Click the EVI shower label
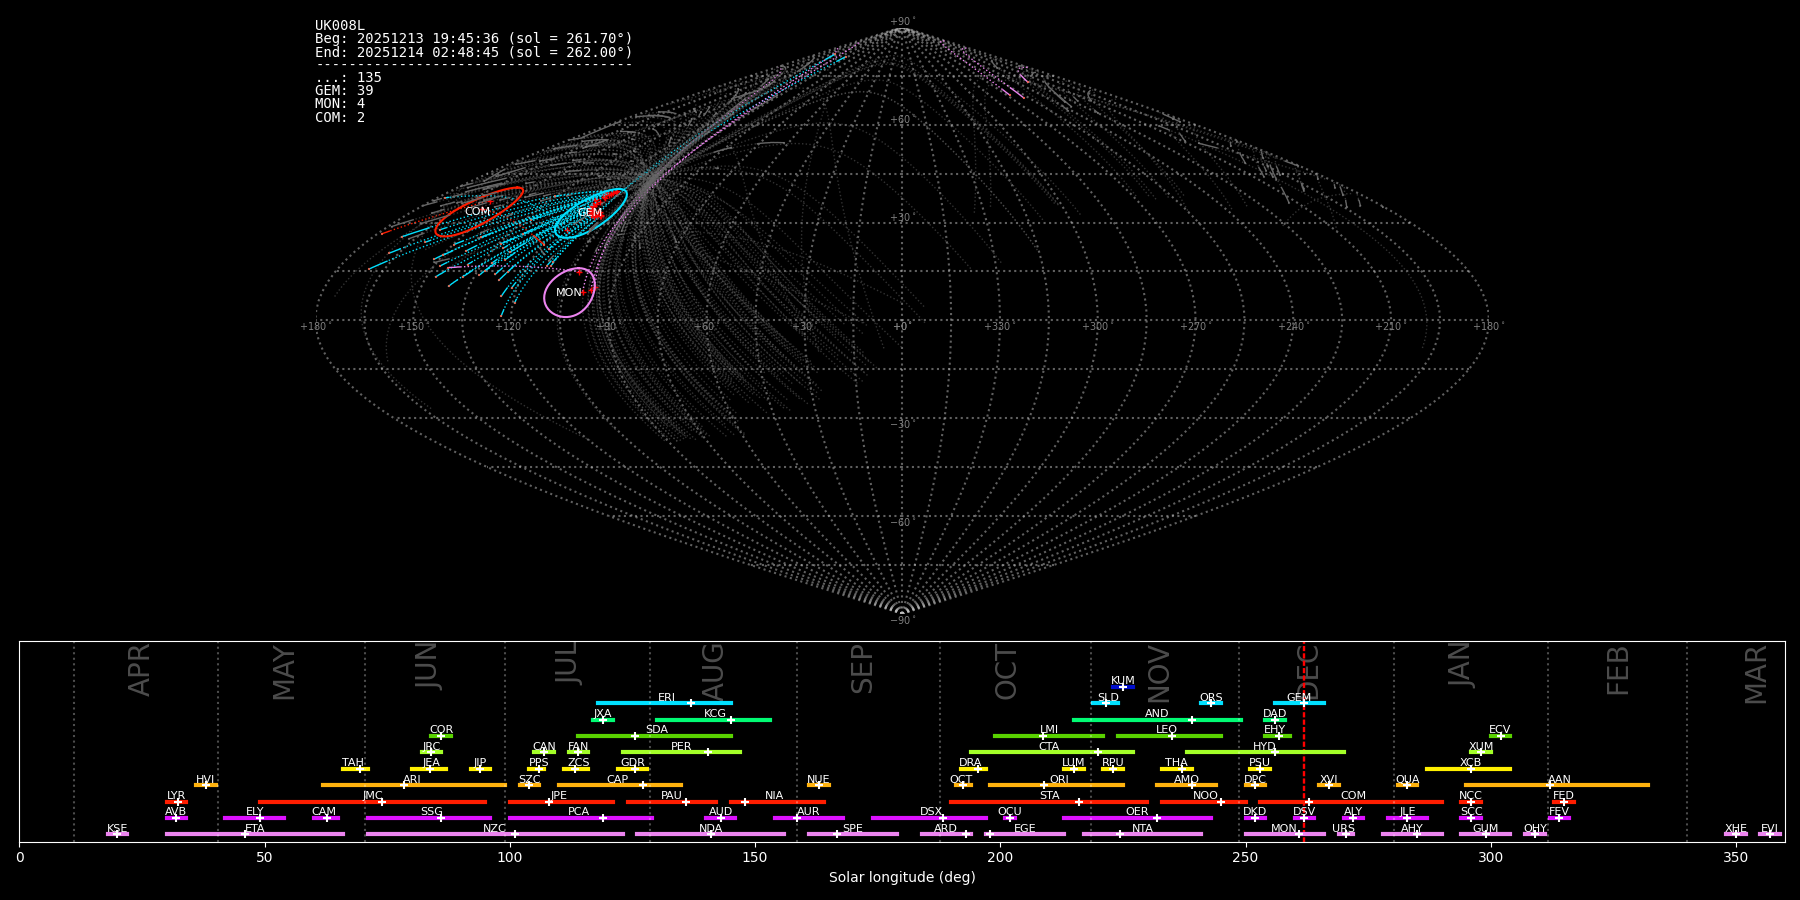The height and width of the screenshot is (900, 1800). click(x=1769, y=829)
